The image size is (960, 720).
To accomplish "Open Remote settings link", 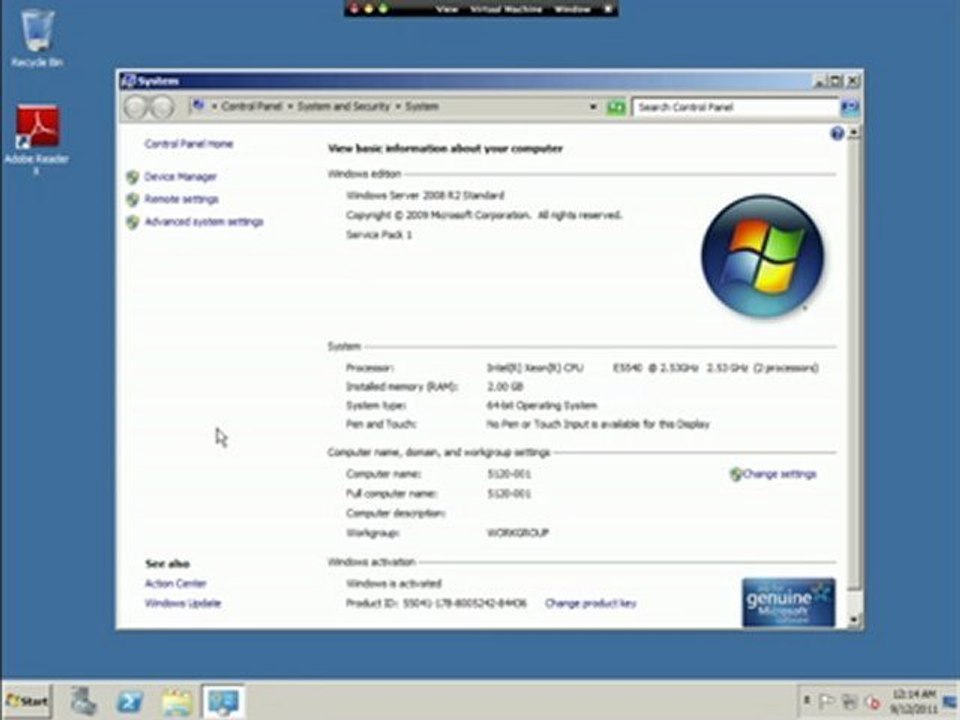I will tap(181, 199).
